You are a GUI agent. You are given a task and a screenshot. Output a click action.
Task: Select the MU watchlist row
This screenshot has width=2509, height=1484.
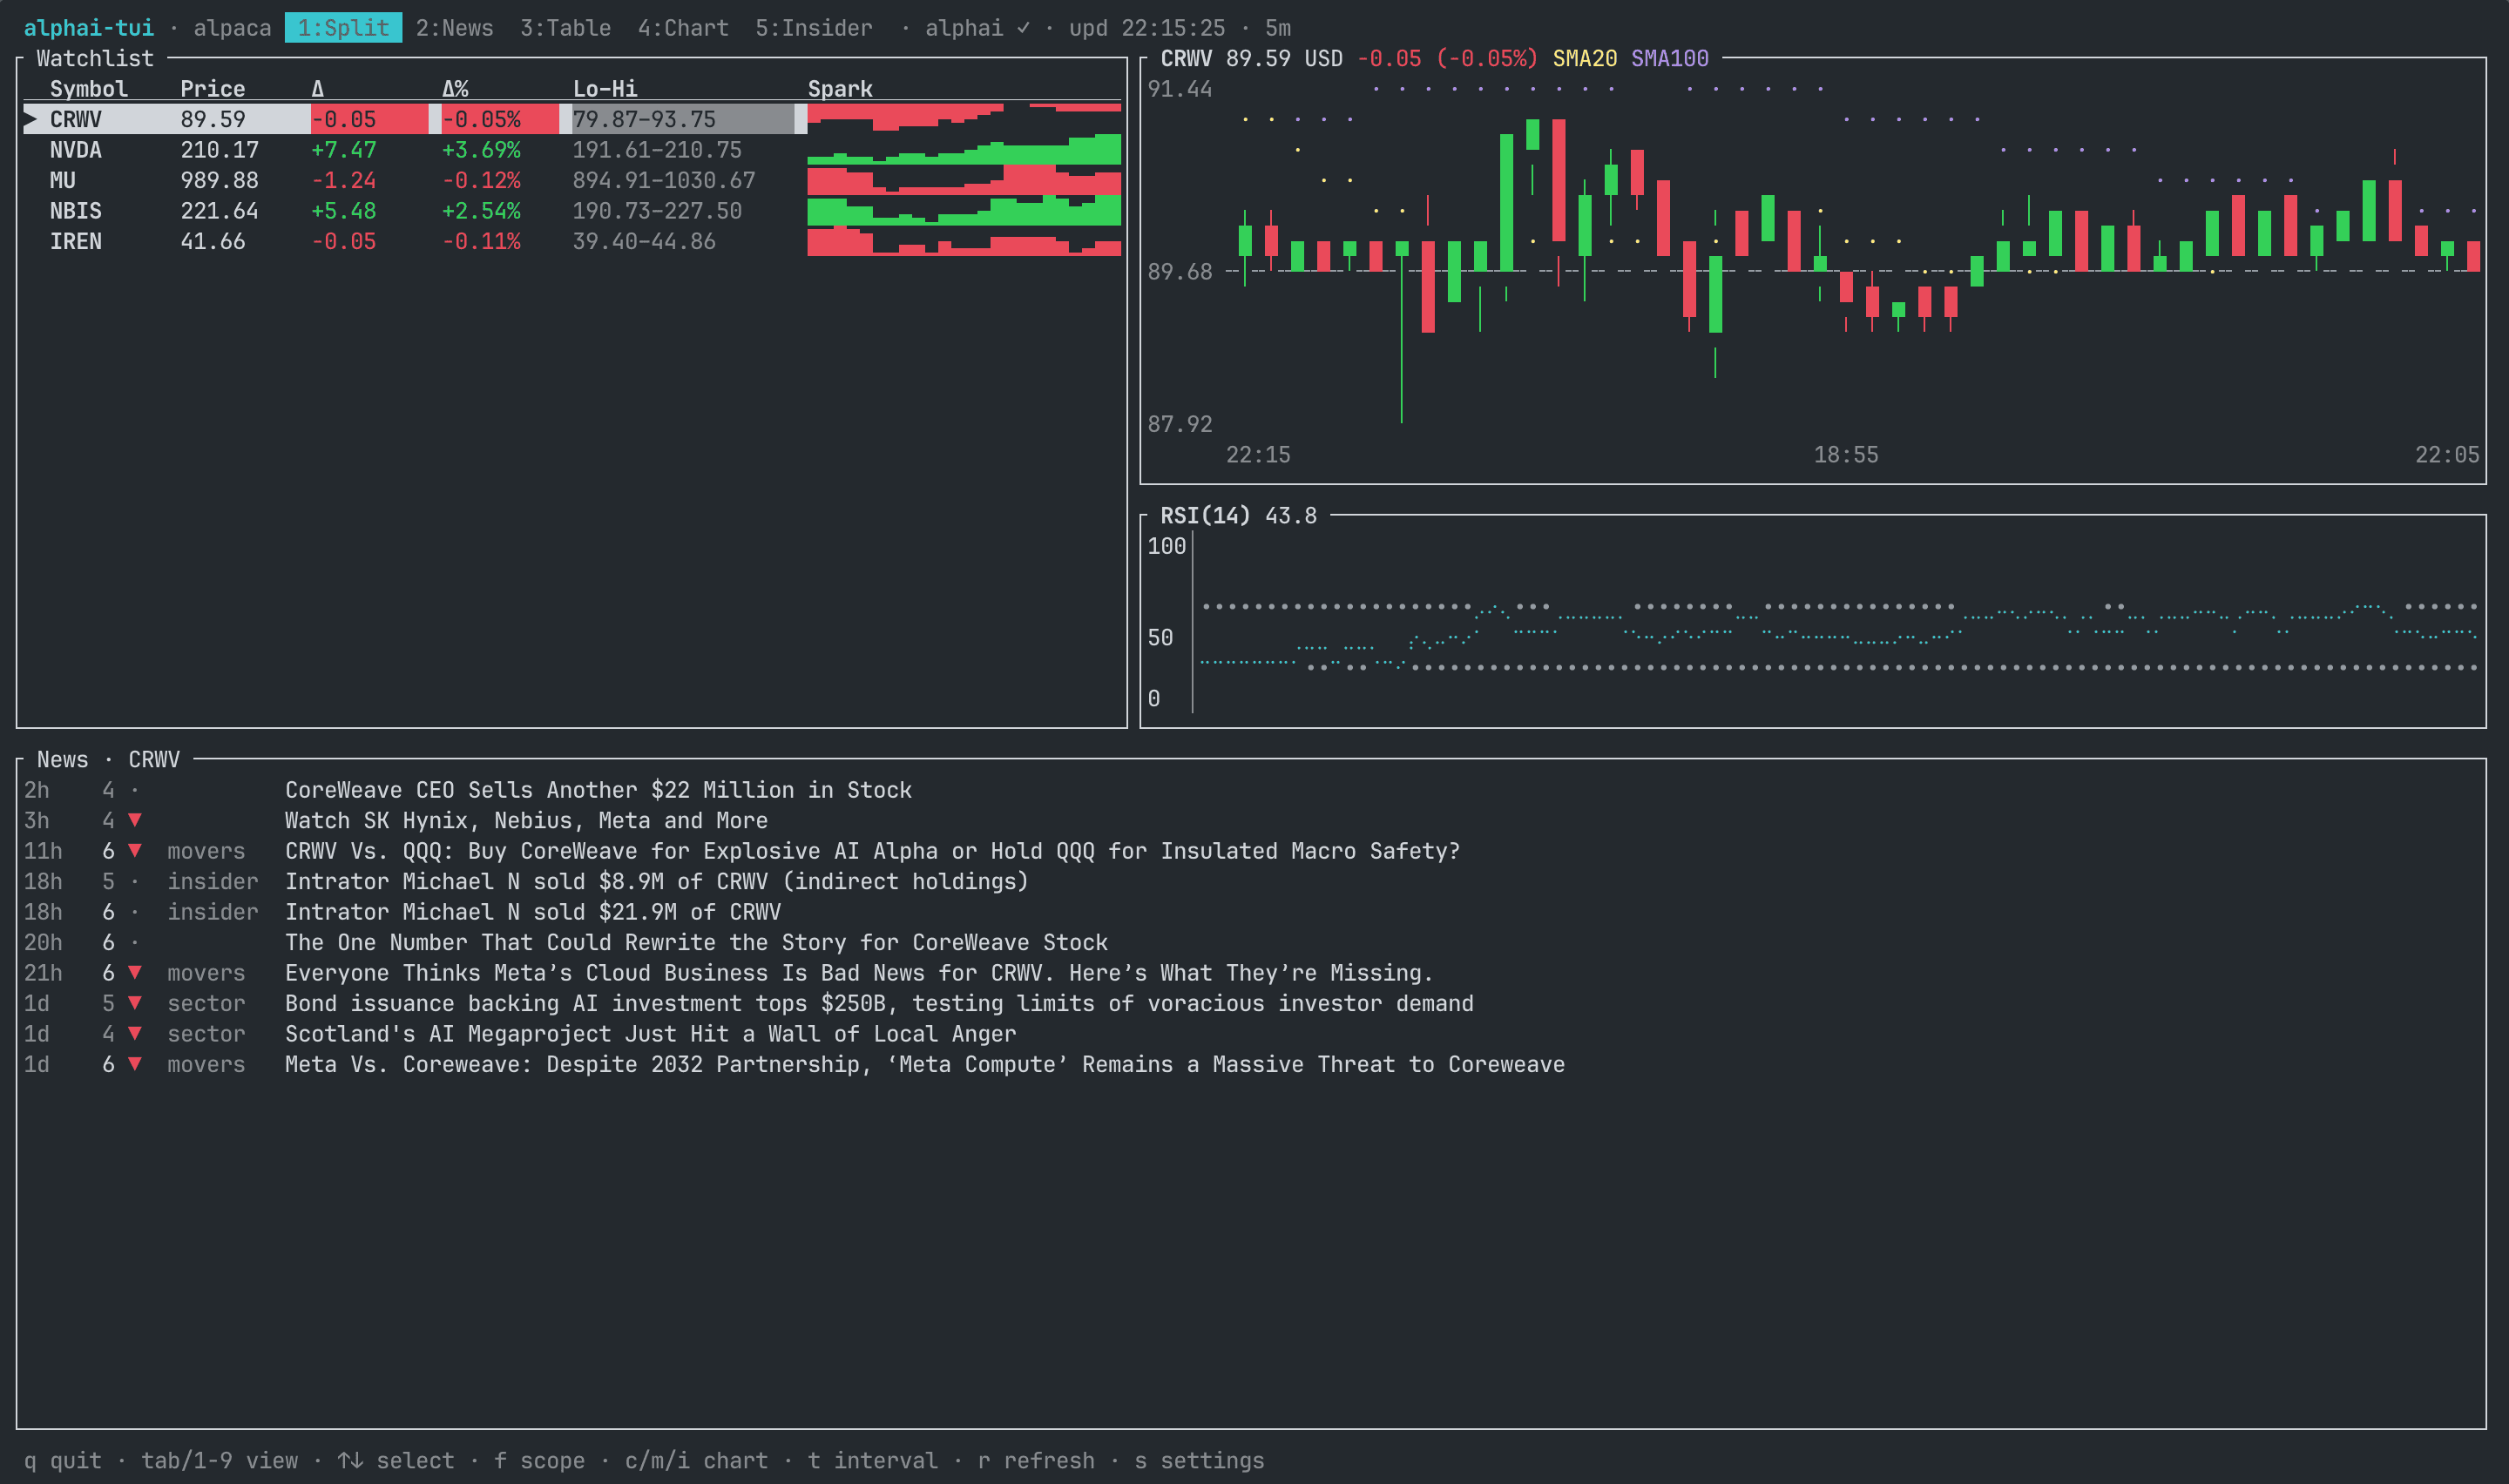tap(572, 180)
